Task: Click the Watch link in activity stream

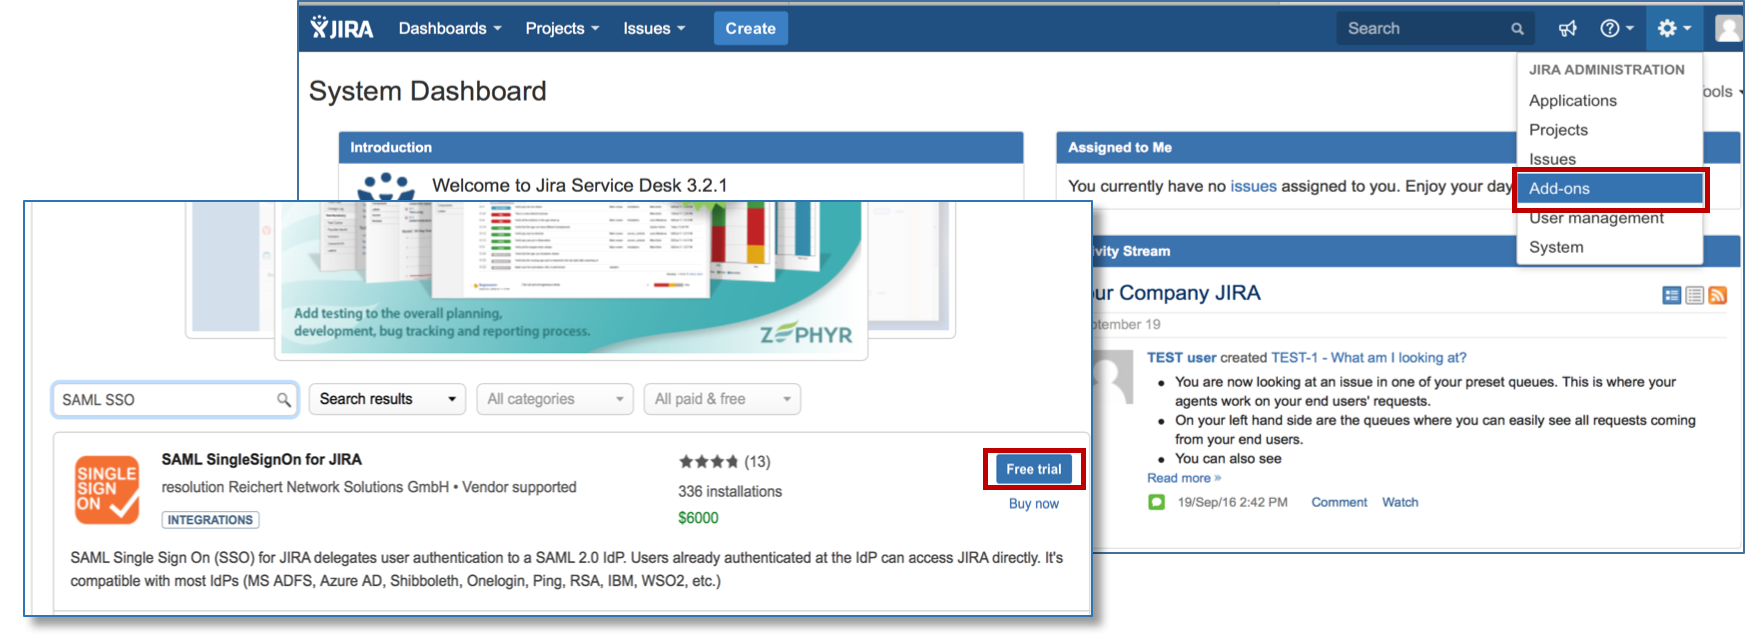Action: [1400, 502]
